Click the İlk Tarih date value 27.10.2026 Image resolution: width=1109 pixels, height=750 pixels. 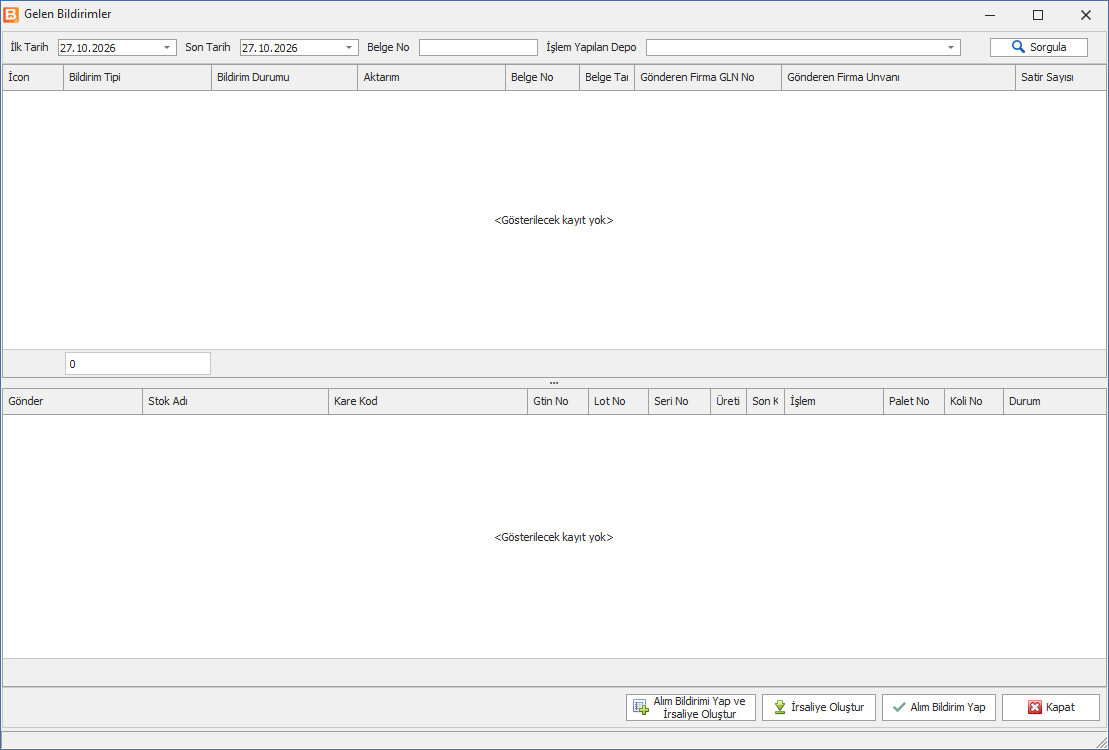pos(88,48)
